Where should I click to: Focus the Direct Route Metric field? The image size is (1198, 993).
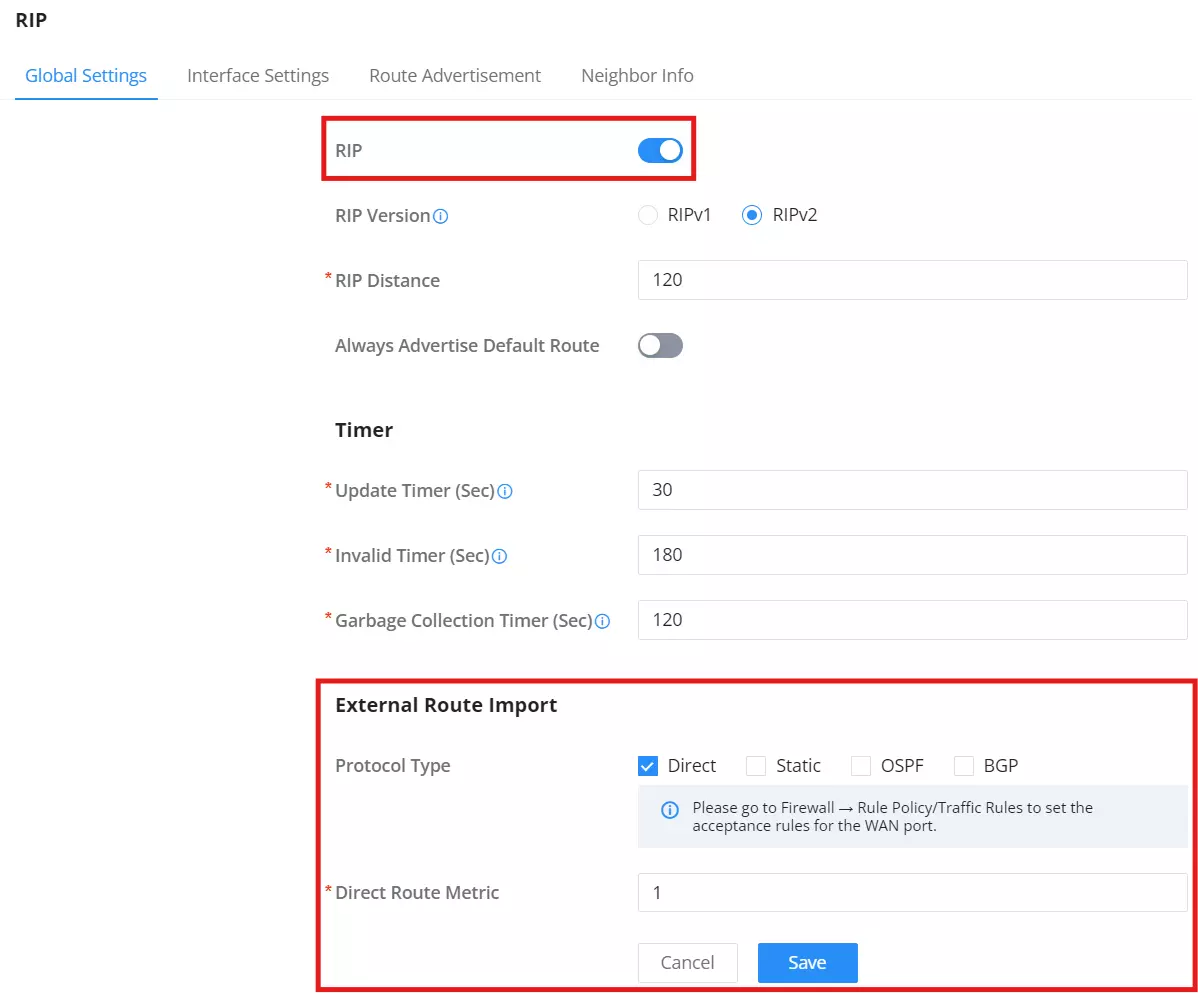pos(912,892)
